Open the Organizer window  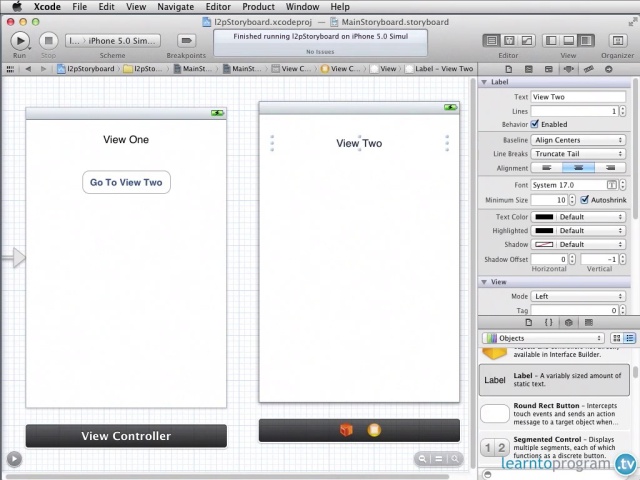point(618,40)
